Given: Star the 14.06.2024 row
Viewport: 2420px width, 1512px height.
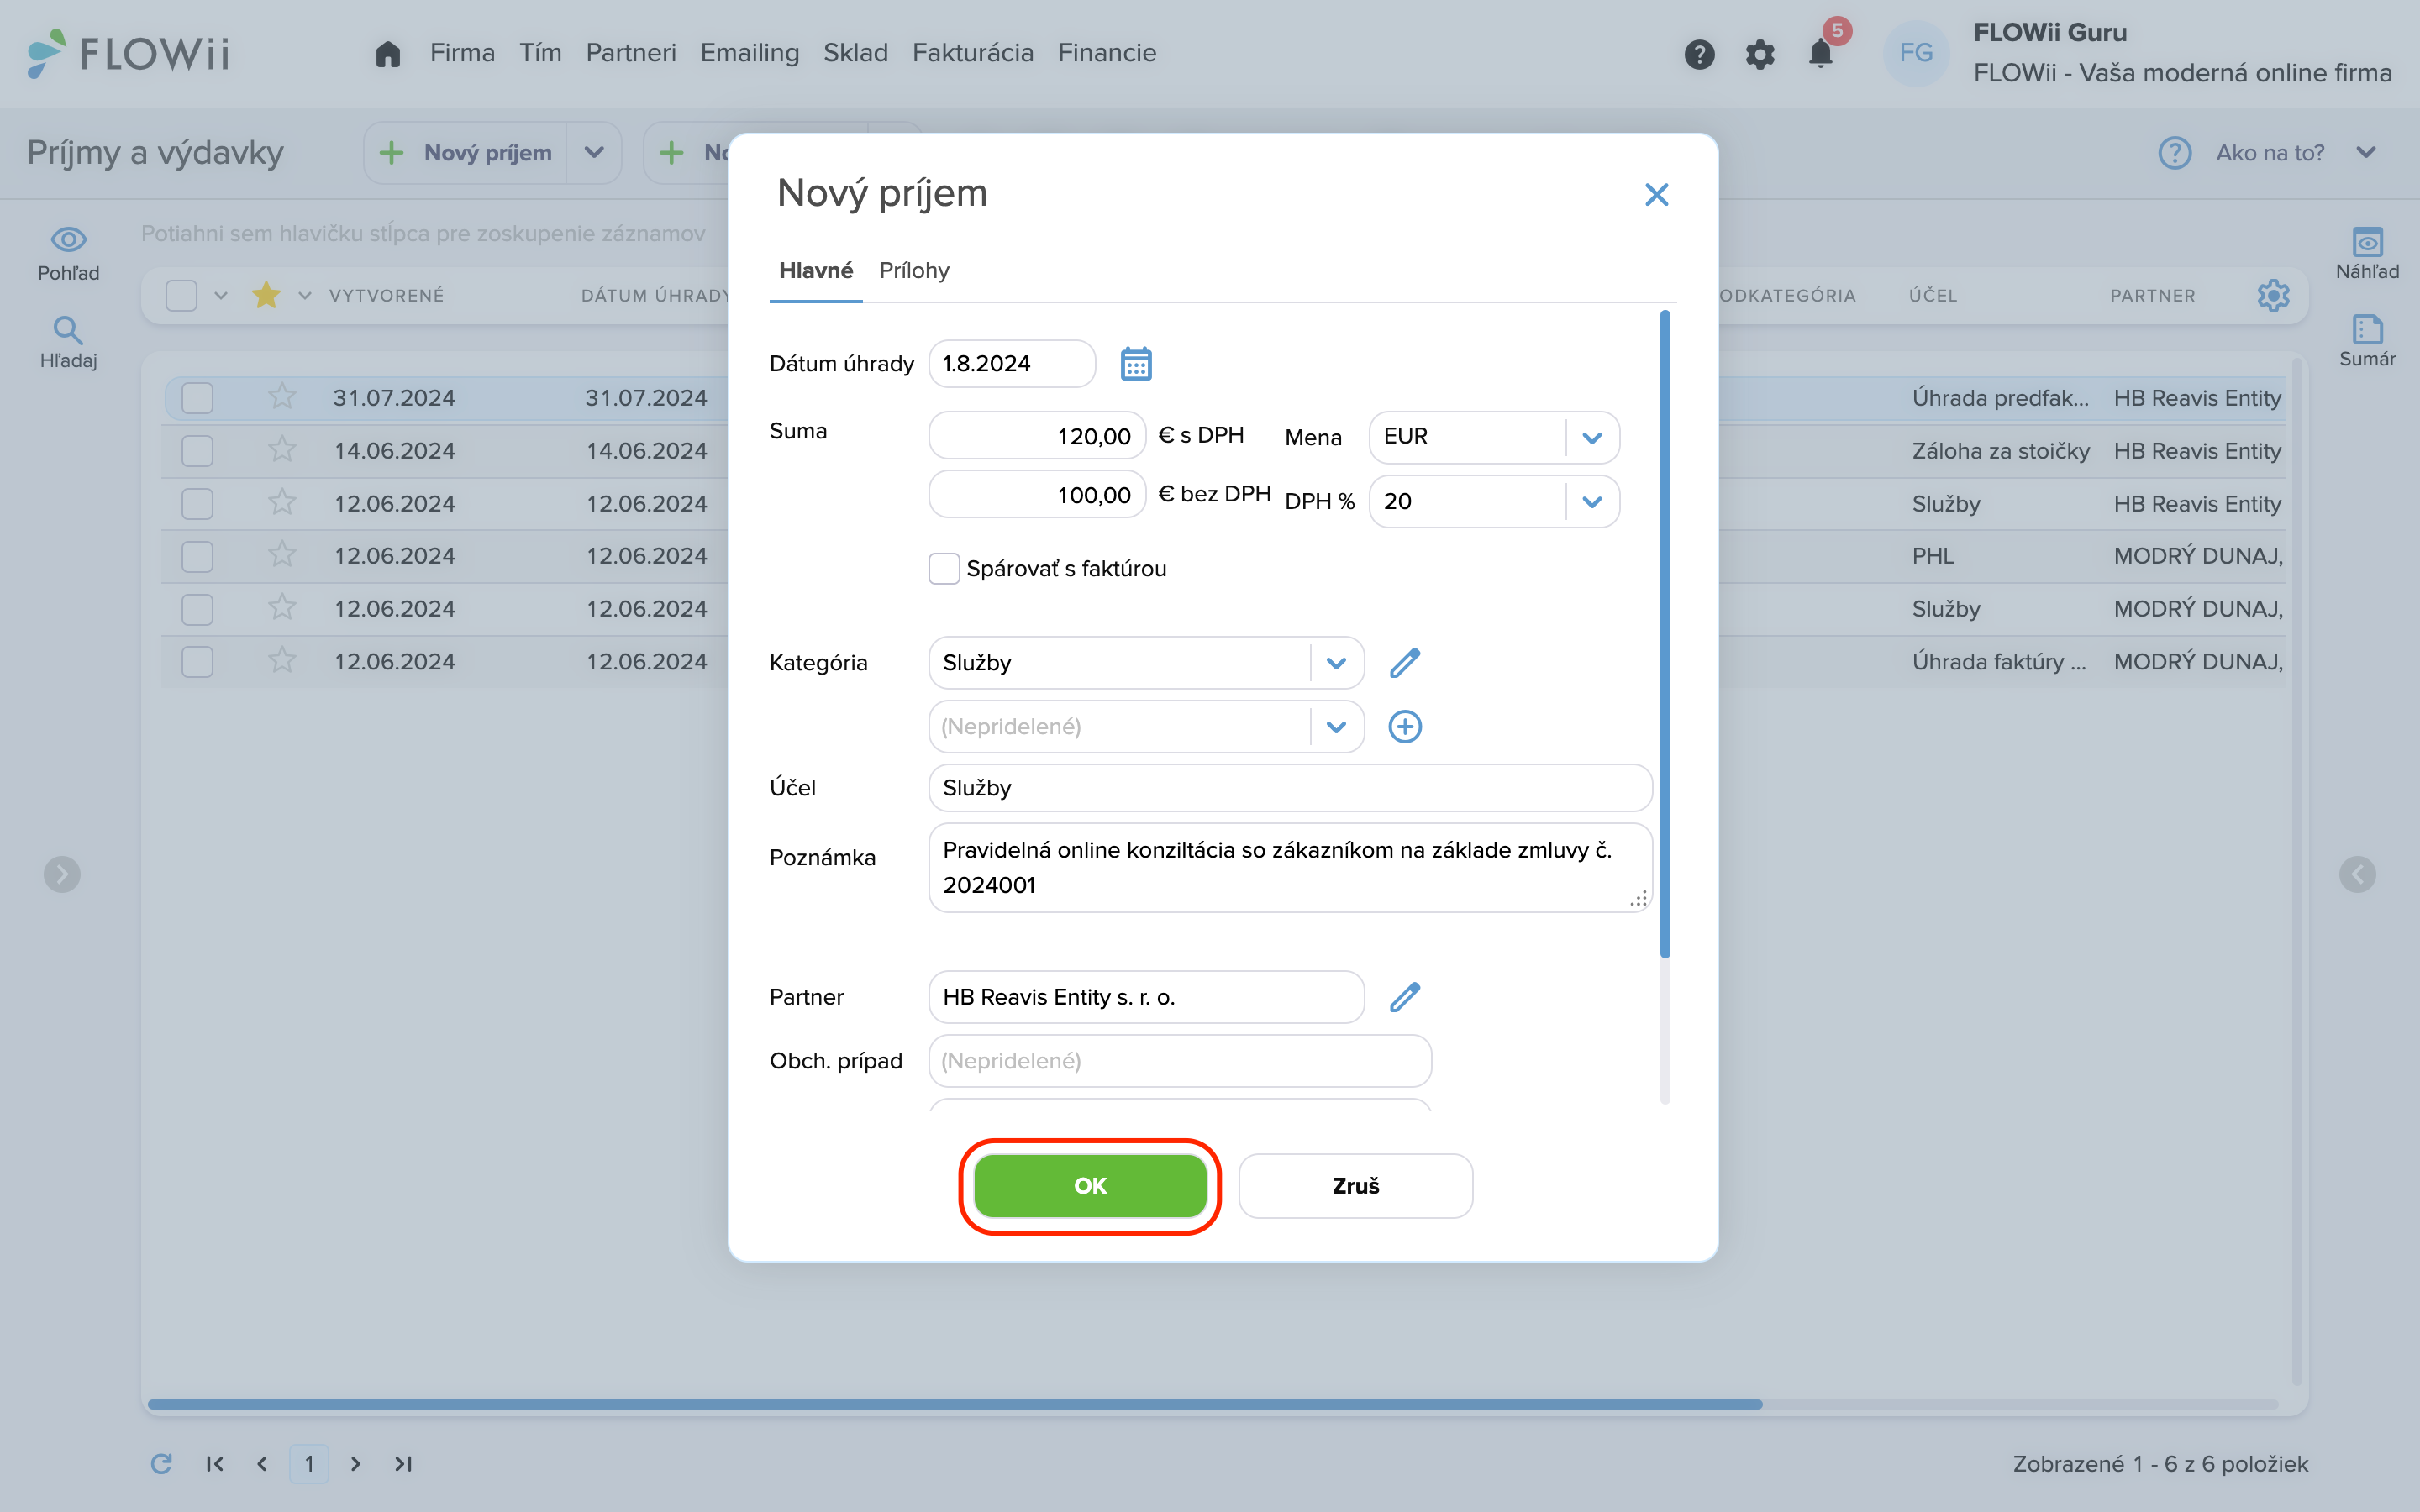Looking at the screenshot, I should tap(282, 450).
